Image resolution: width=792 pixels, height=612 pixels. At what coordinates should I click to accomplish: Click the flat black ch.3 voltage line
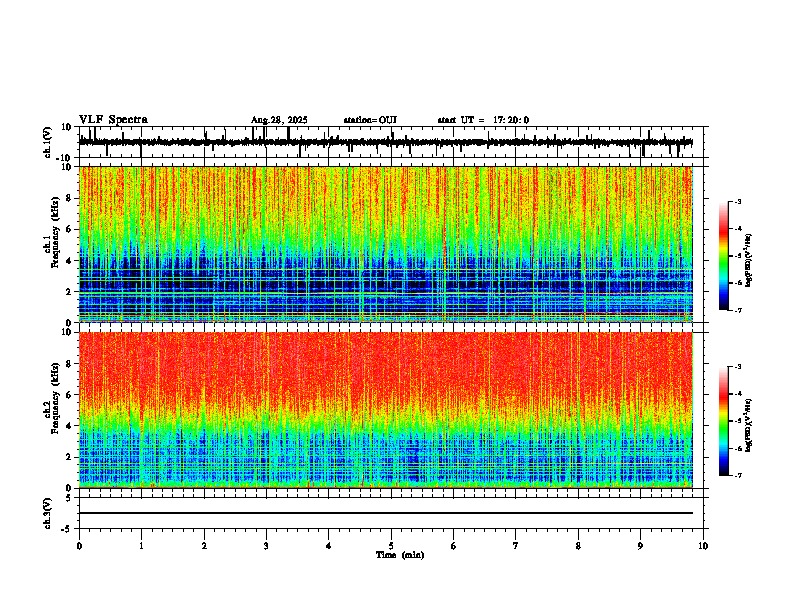[x=385, y=513]
